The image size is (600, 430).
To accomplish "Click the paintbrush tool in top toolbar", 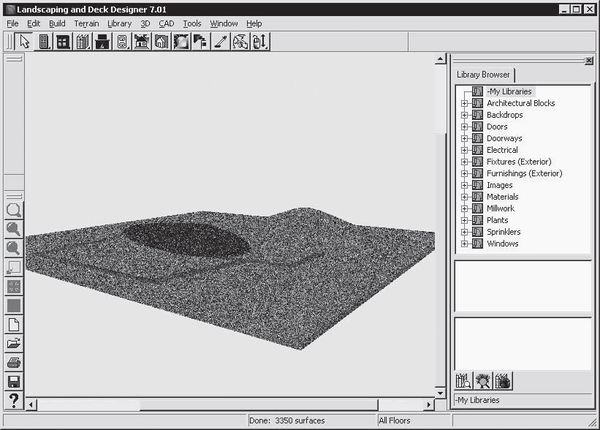I will pyautogui.click(x=221, y=42).
